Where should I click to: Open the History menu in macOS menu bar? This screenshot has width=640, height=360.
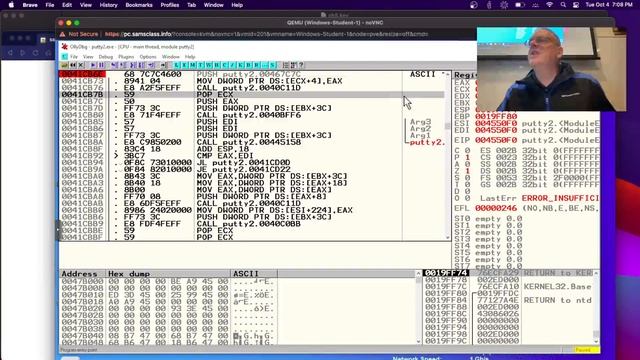108,5
